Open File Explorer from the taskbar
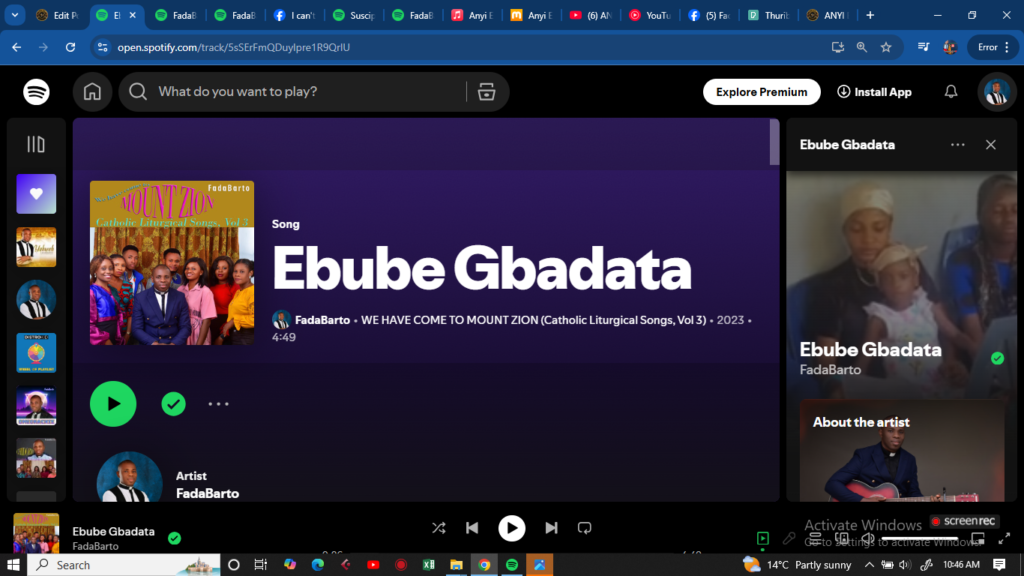This screenshot has width=1024, height=576. [x=456, y=565]
